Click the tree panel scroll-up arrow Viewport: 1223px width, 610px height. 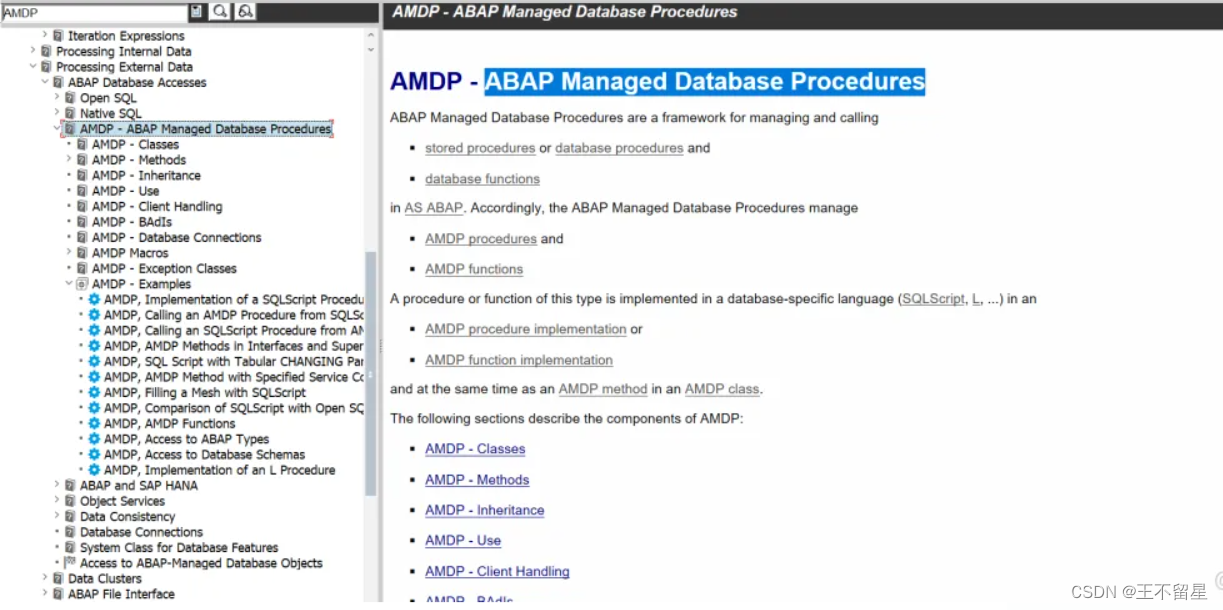[x=371, y=34]
